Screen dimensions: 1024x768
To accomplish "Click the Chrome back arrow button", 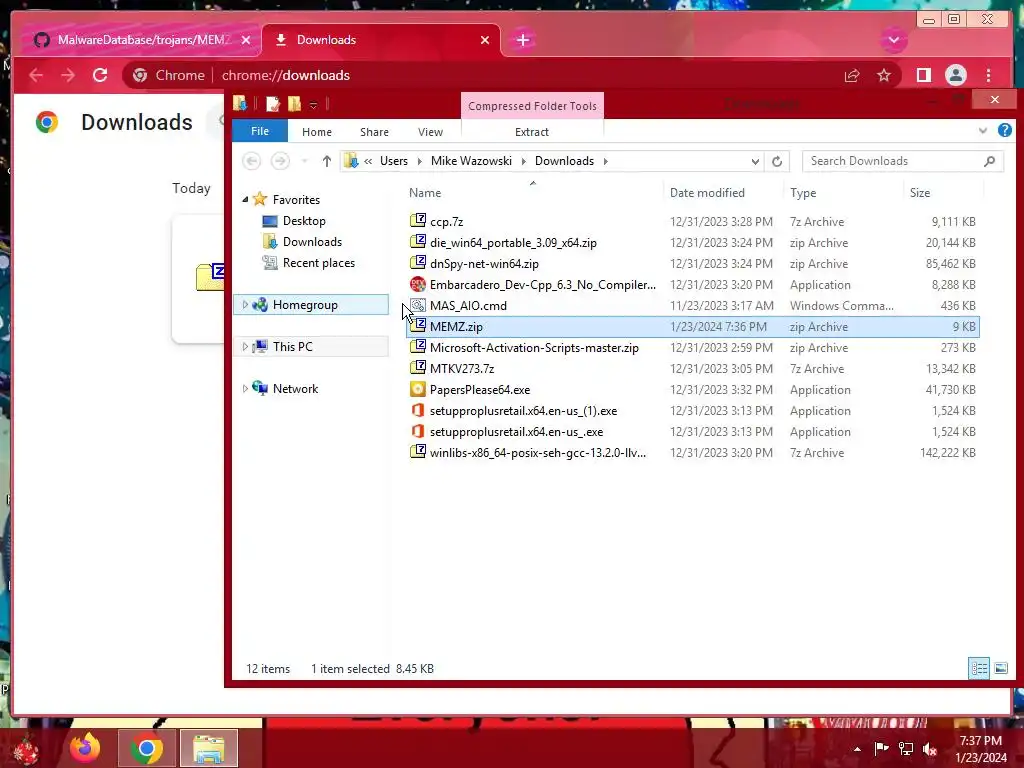I will [36, 75].
